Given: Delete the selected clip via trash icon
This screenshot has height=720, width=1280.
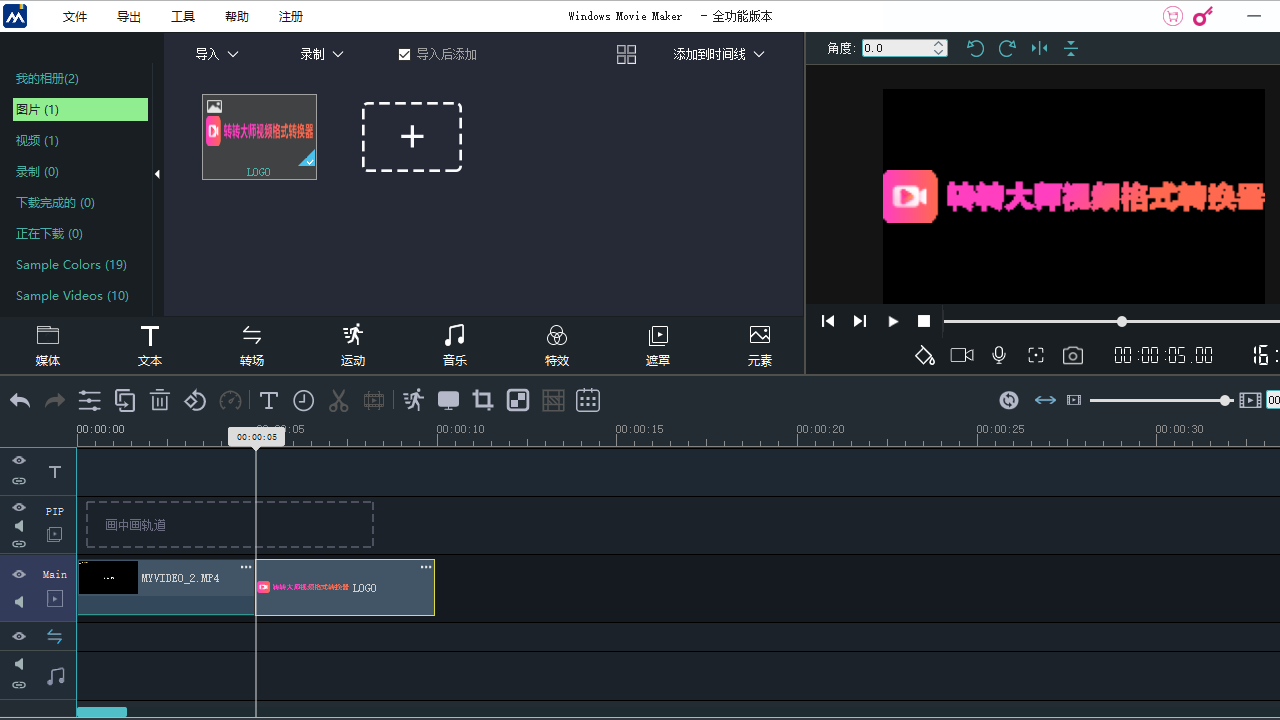Looking at the screenshot, I should 159,400.
